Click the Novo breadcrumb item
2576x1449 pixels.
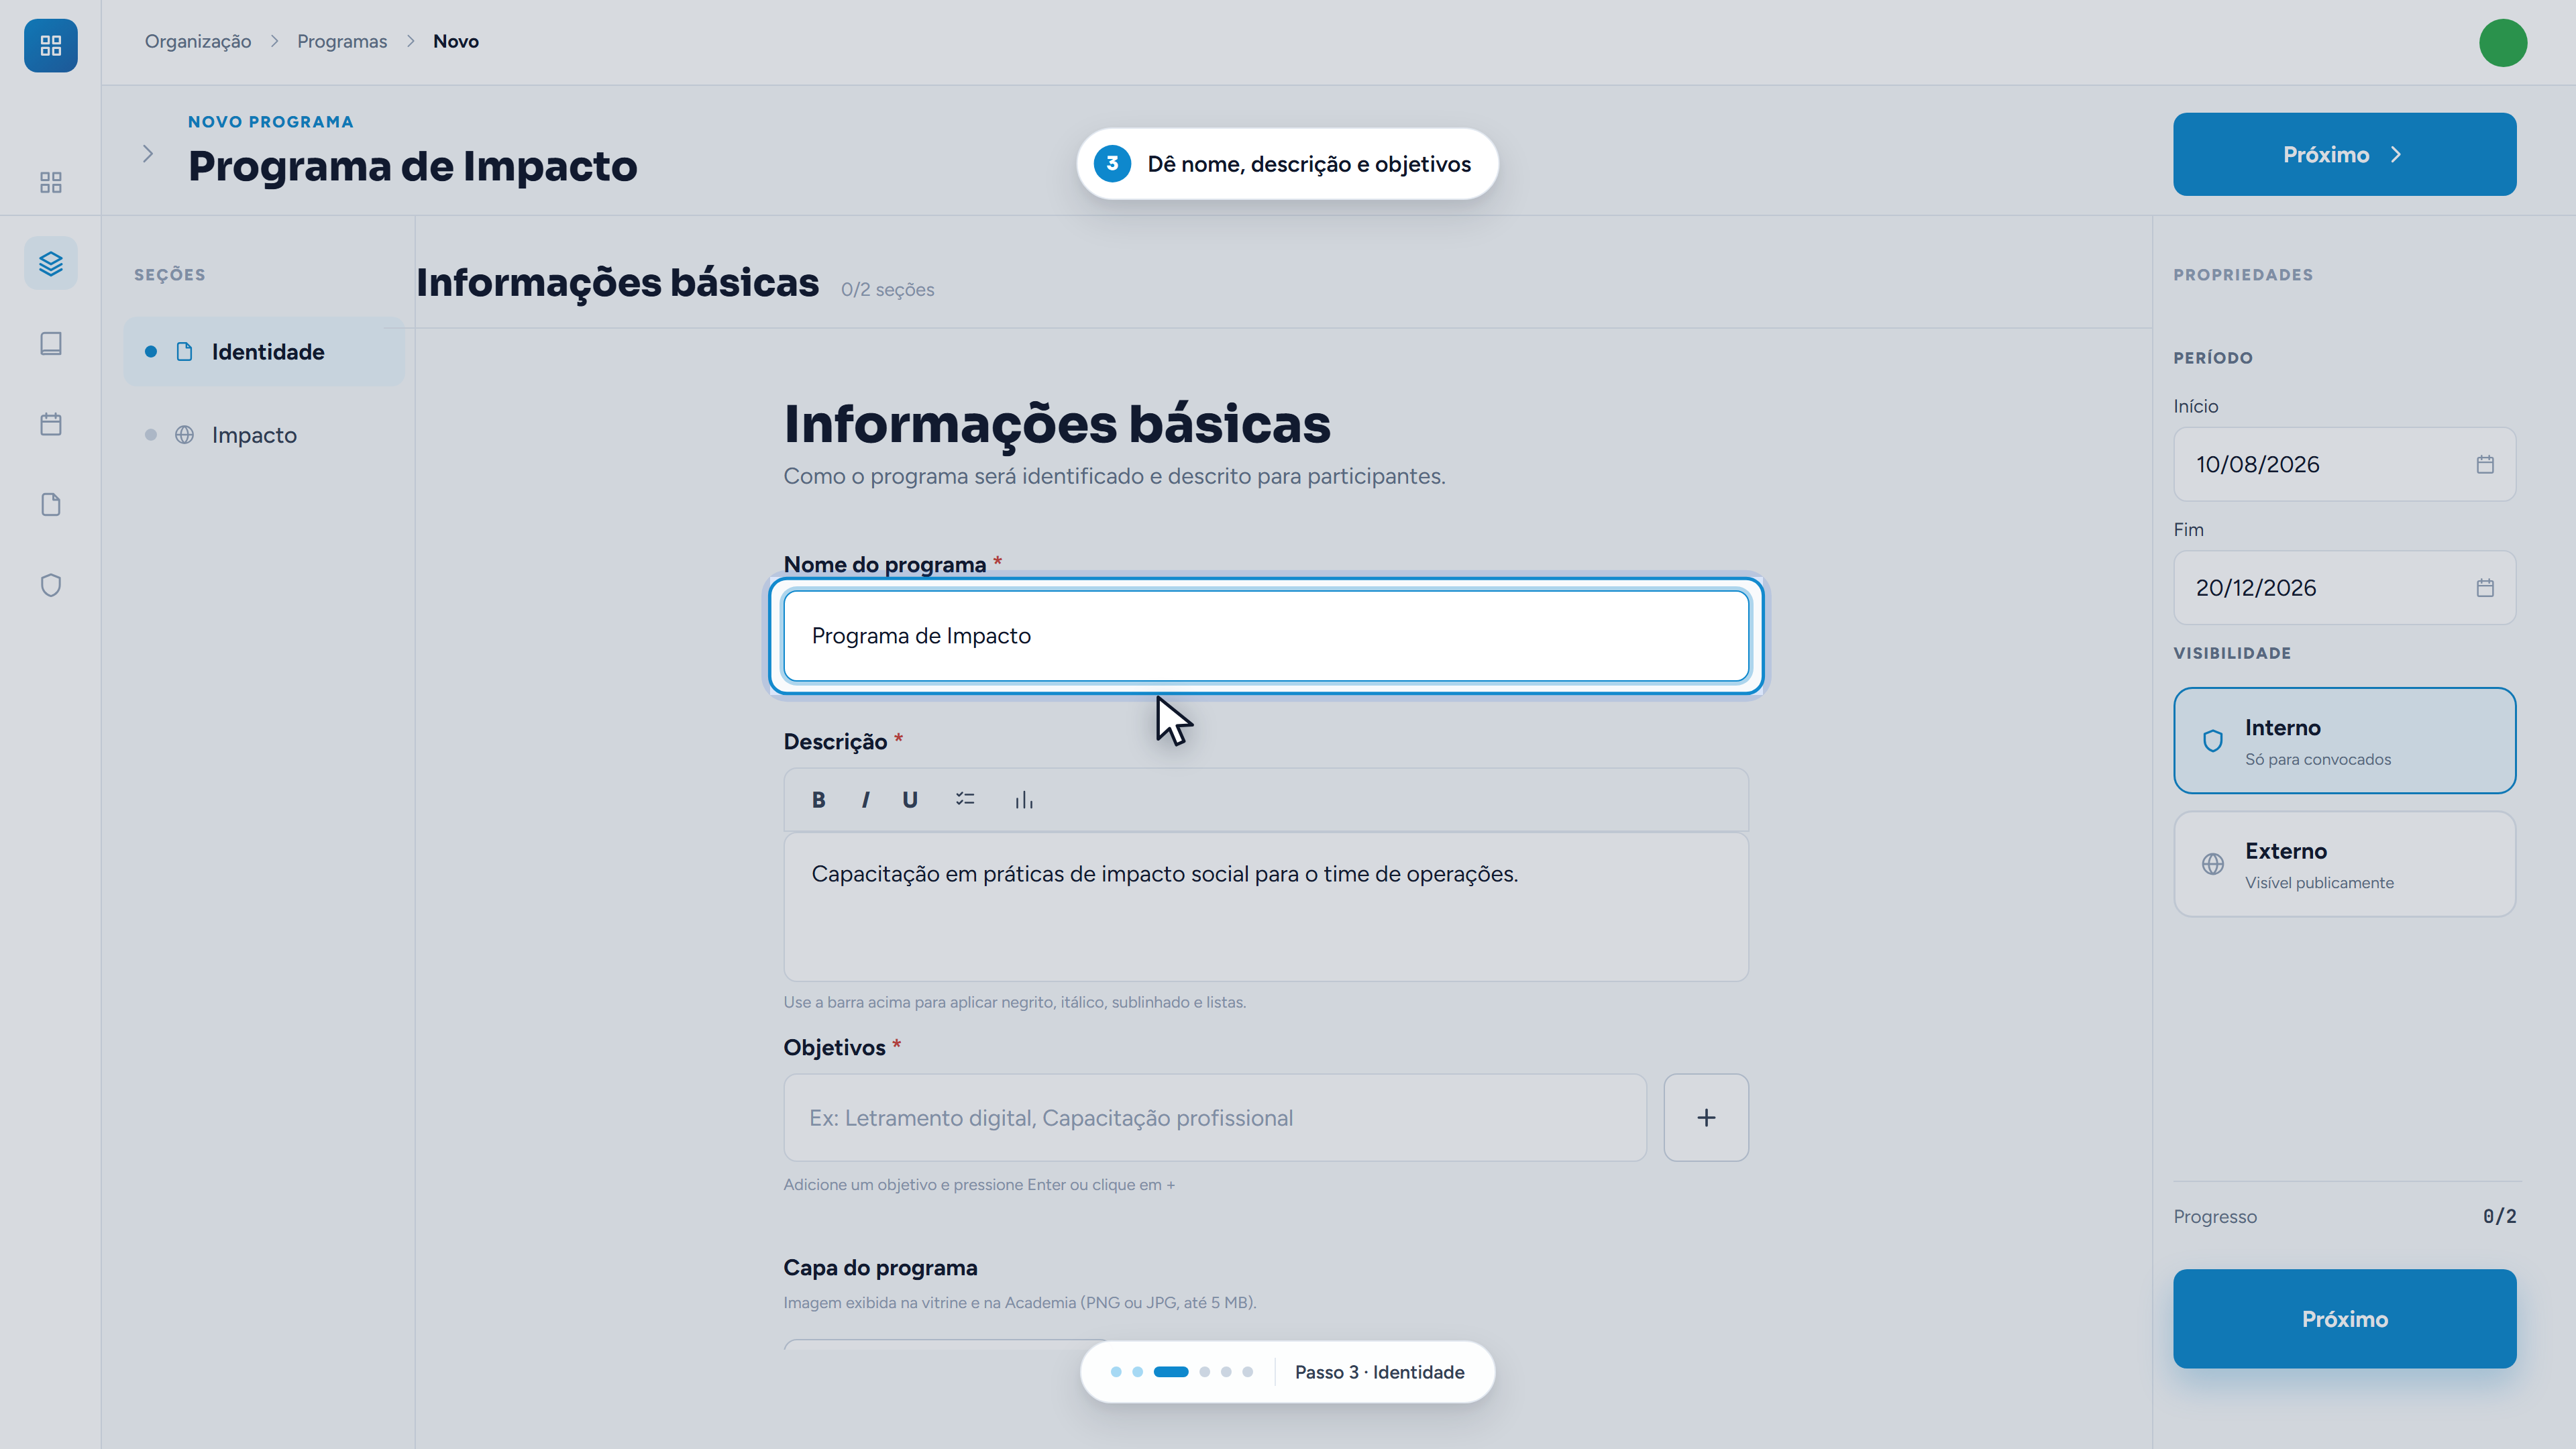(x=456, y=41)
